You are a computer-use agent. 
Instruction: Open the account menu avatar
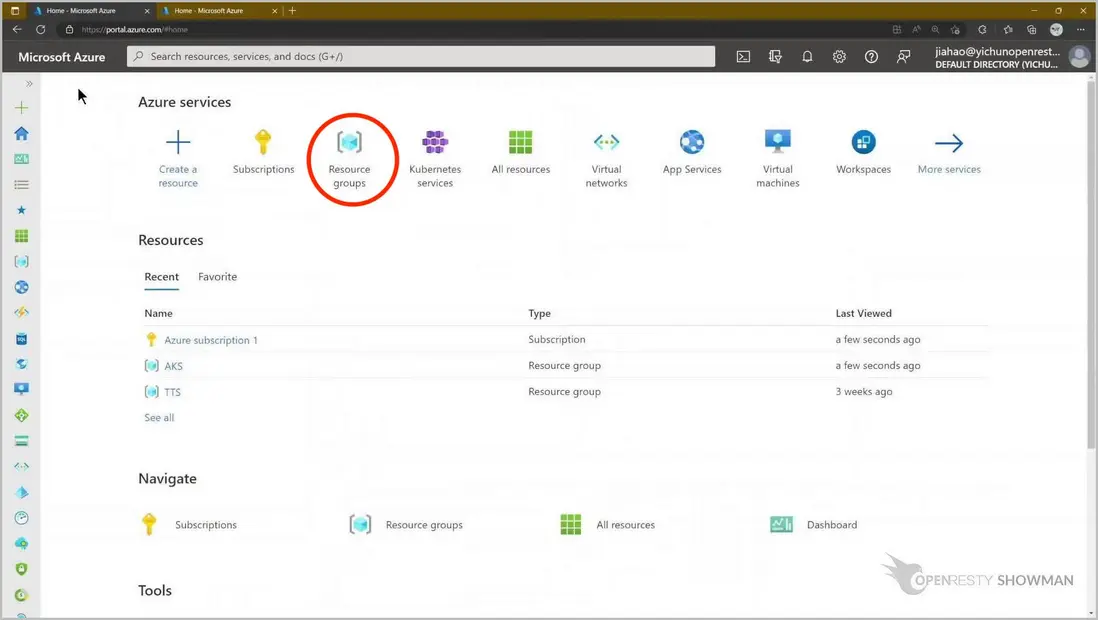click(x=1078, y=57)
